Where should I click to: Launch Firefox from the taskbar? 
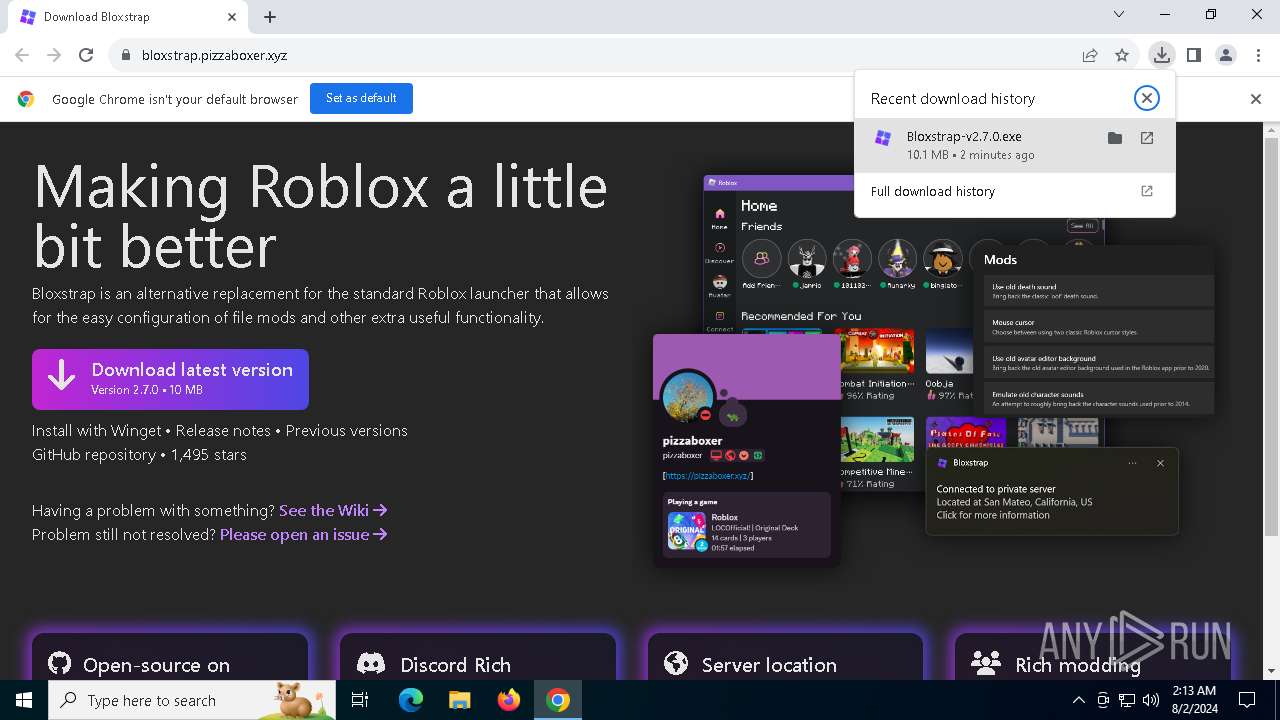(509, 700)
